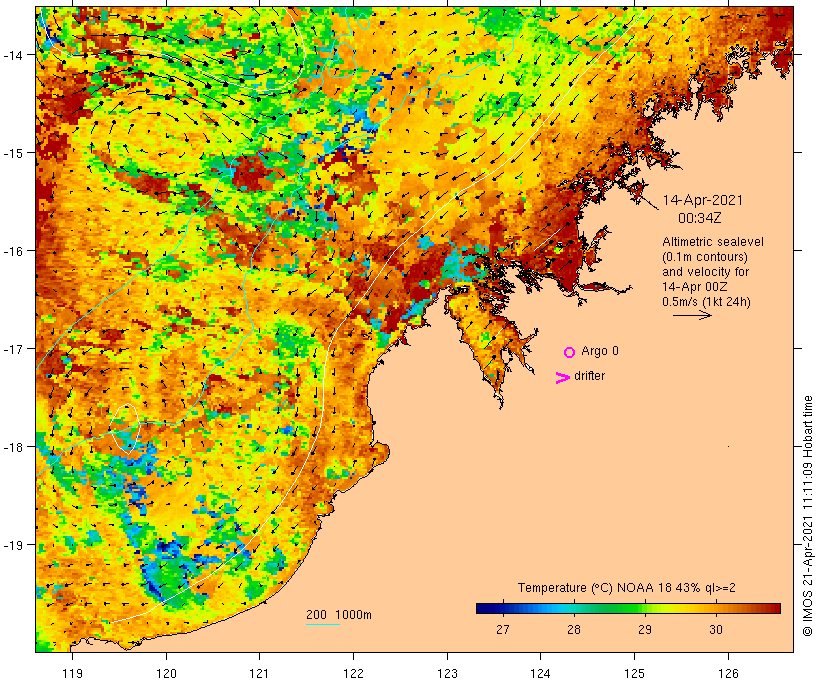Click the time label 00:34Z

point(700,218)
